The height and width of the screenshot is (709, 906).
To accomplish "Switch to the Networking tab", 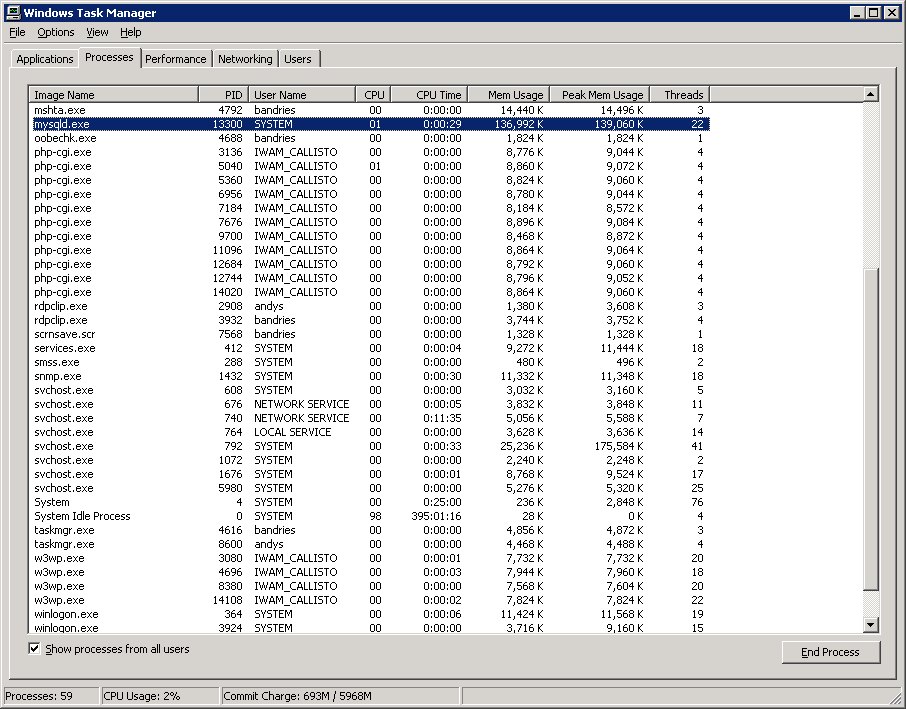I will pyautogui.click(x=245, y=59).
